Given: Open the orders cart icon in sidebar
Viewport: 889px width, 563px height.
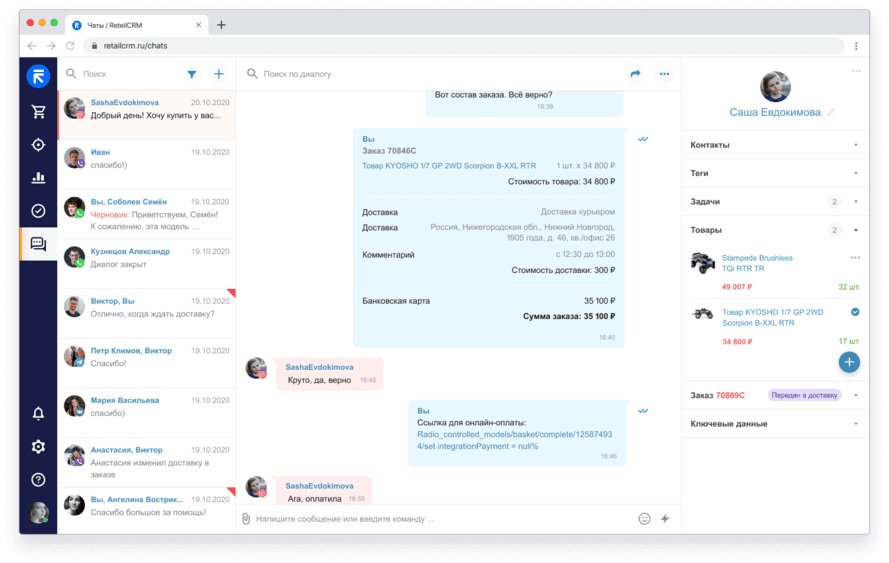Looking at the screenshot, I should [x=38, y=112].
